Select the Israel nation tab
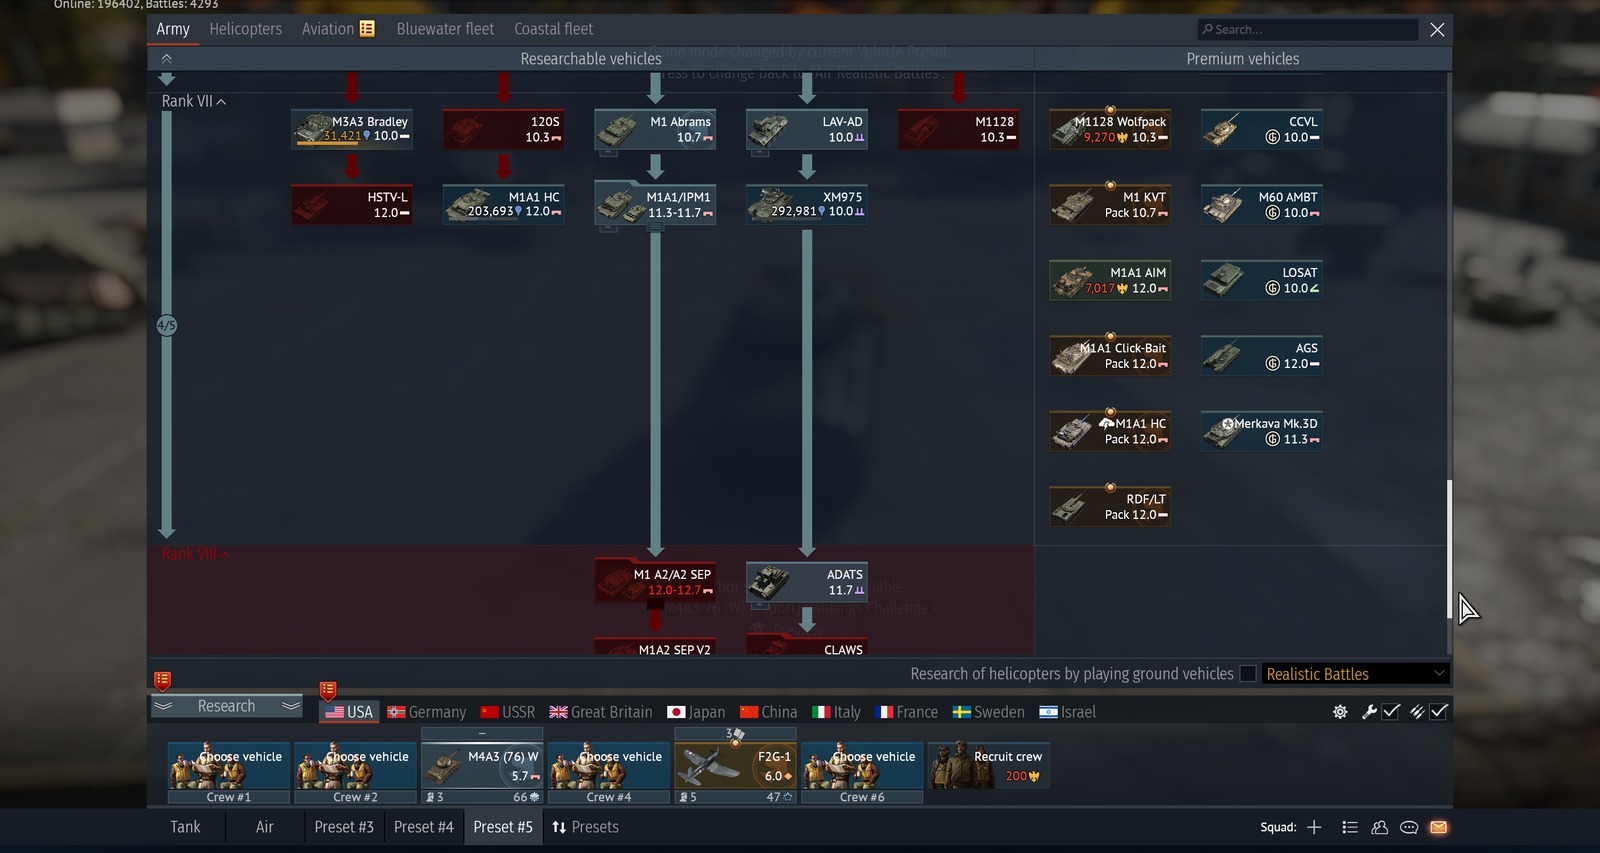The height and width of the screenshot is (853, 1600). tap(1067, 712)
